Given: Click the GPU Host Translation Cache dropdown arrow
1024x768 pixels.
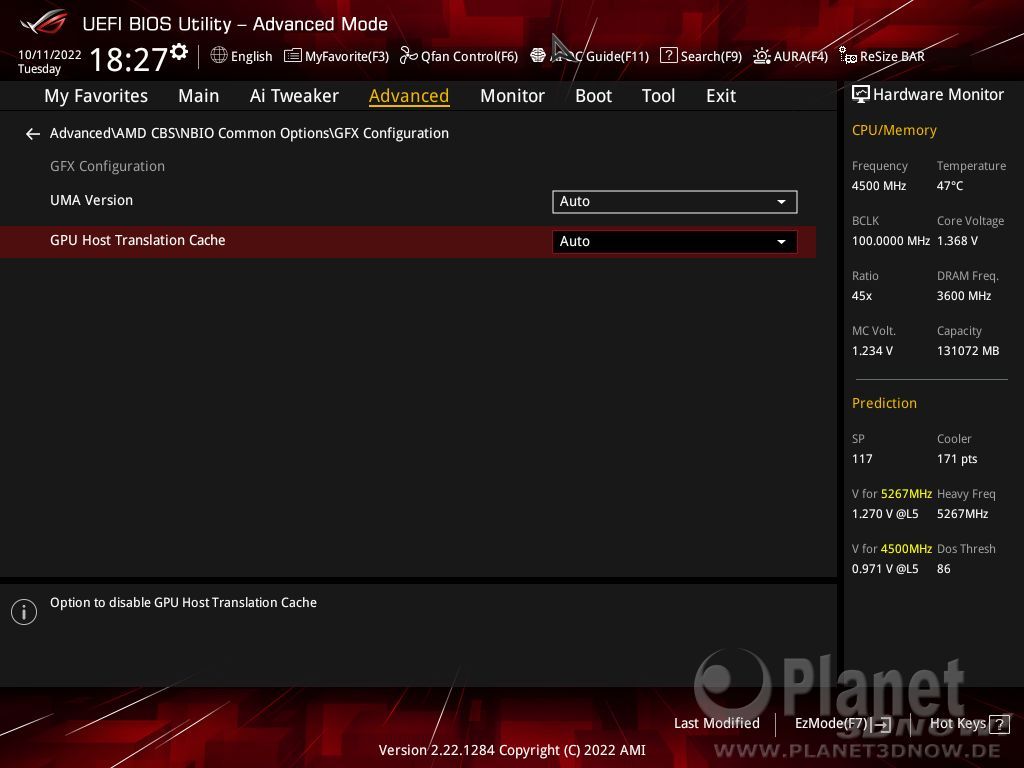Looking at the screenshot, I should [x=781, y=242].
